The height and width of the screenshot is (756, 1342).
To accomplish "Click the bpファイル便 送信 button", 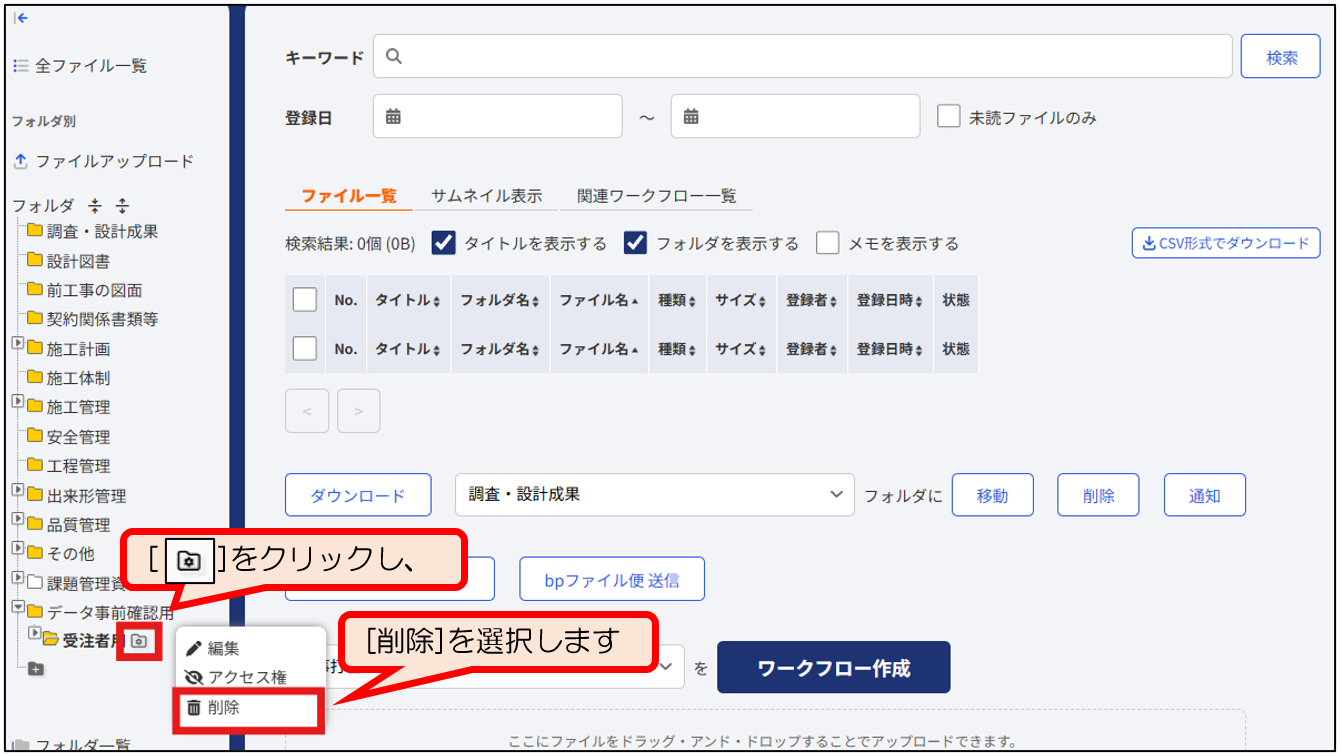I will [612, 579].
